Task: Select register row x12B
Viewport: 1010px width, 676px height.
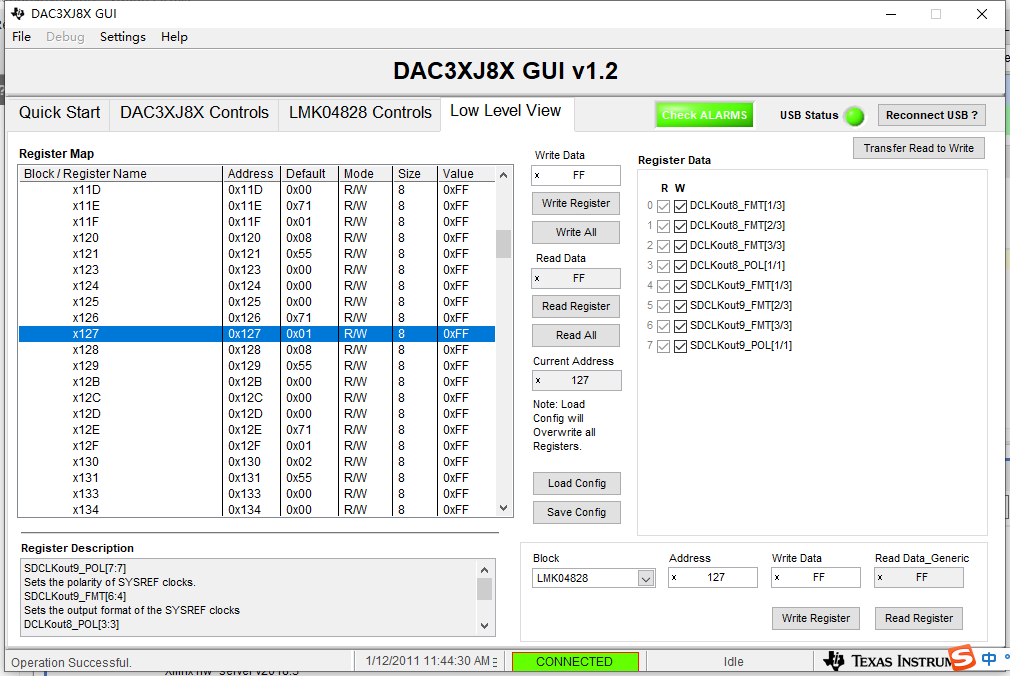Action: (257, 381)
